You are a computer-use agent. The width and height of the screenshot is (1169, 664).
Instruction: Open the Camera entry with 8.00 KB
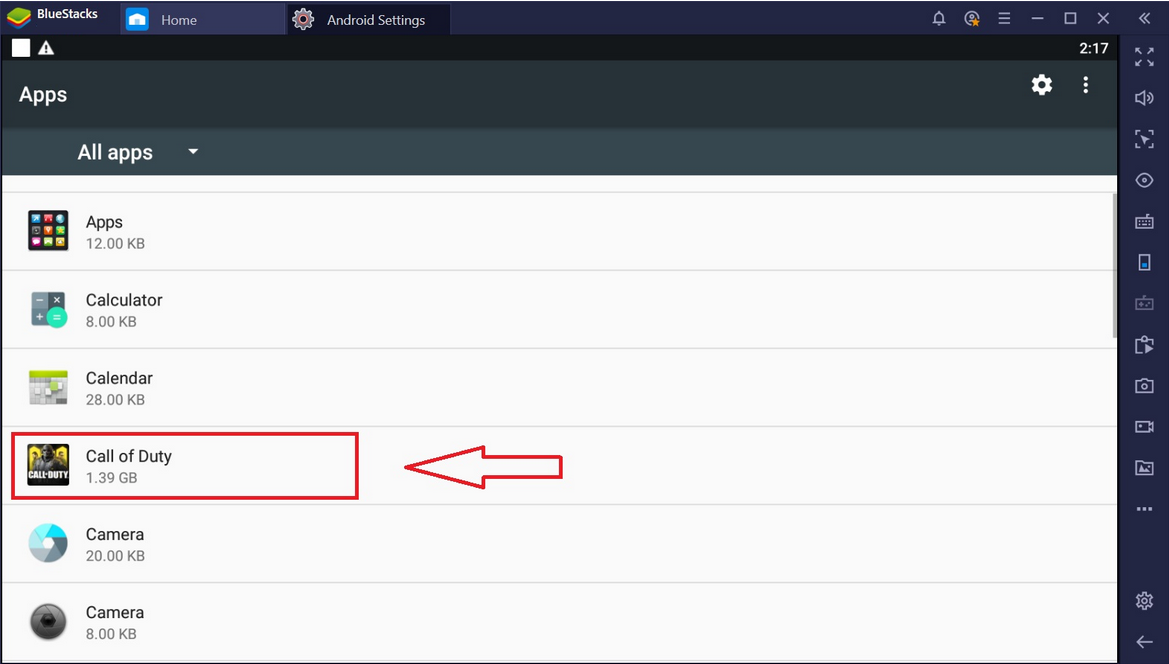tap(559, 622)
